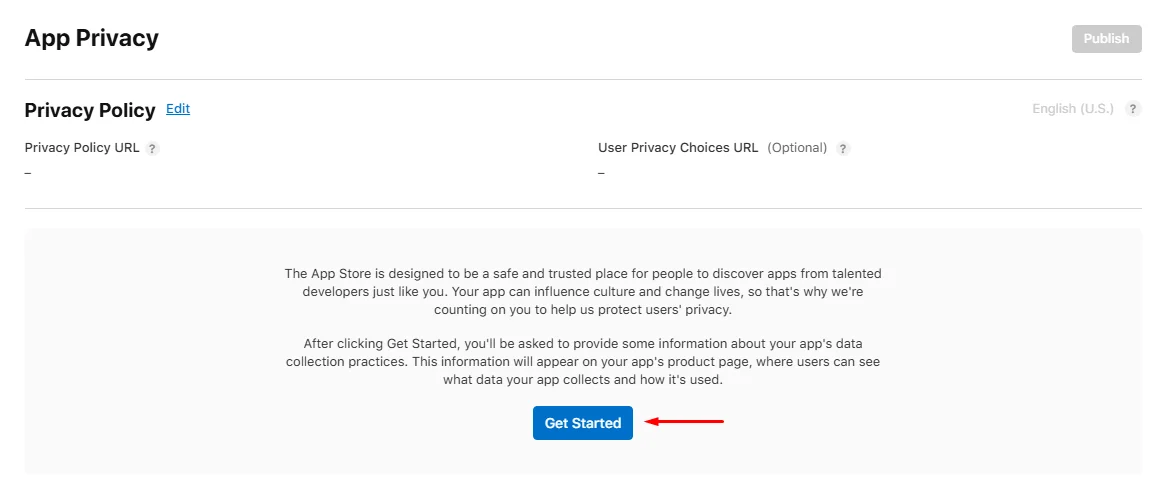
Task: Open the Edit link beside Privacy Policy
Action: click(178, 109)
